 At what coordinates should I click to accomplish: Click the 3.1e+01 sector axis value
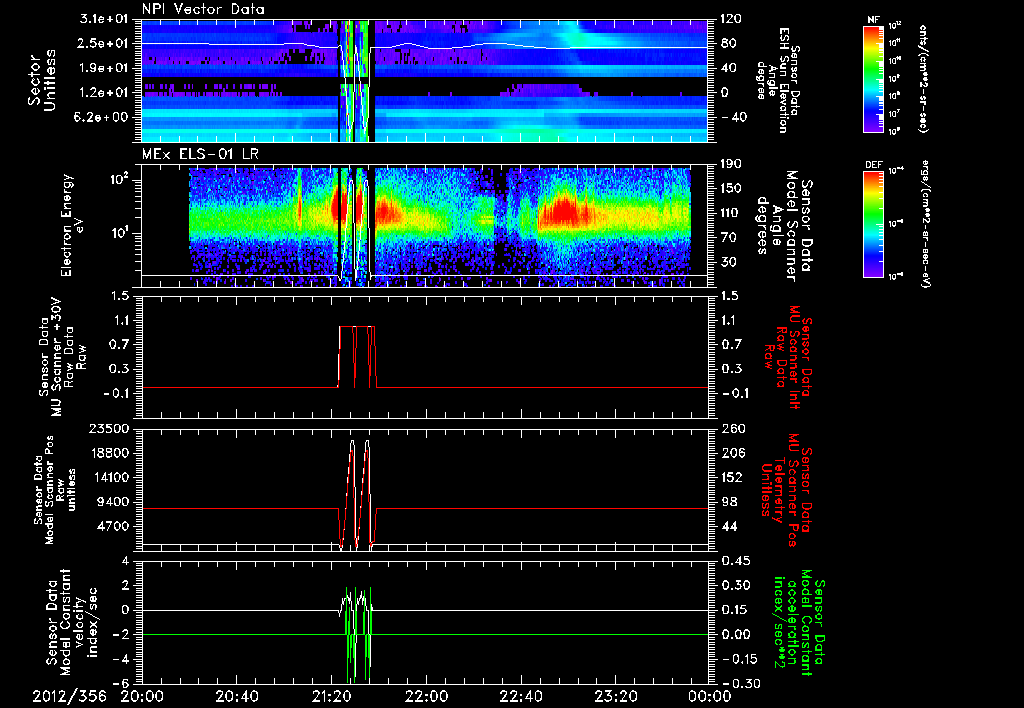(104, 19)
